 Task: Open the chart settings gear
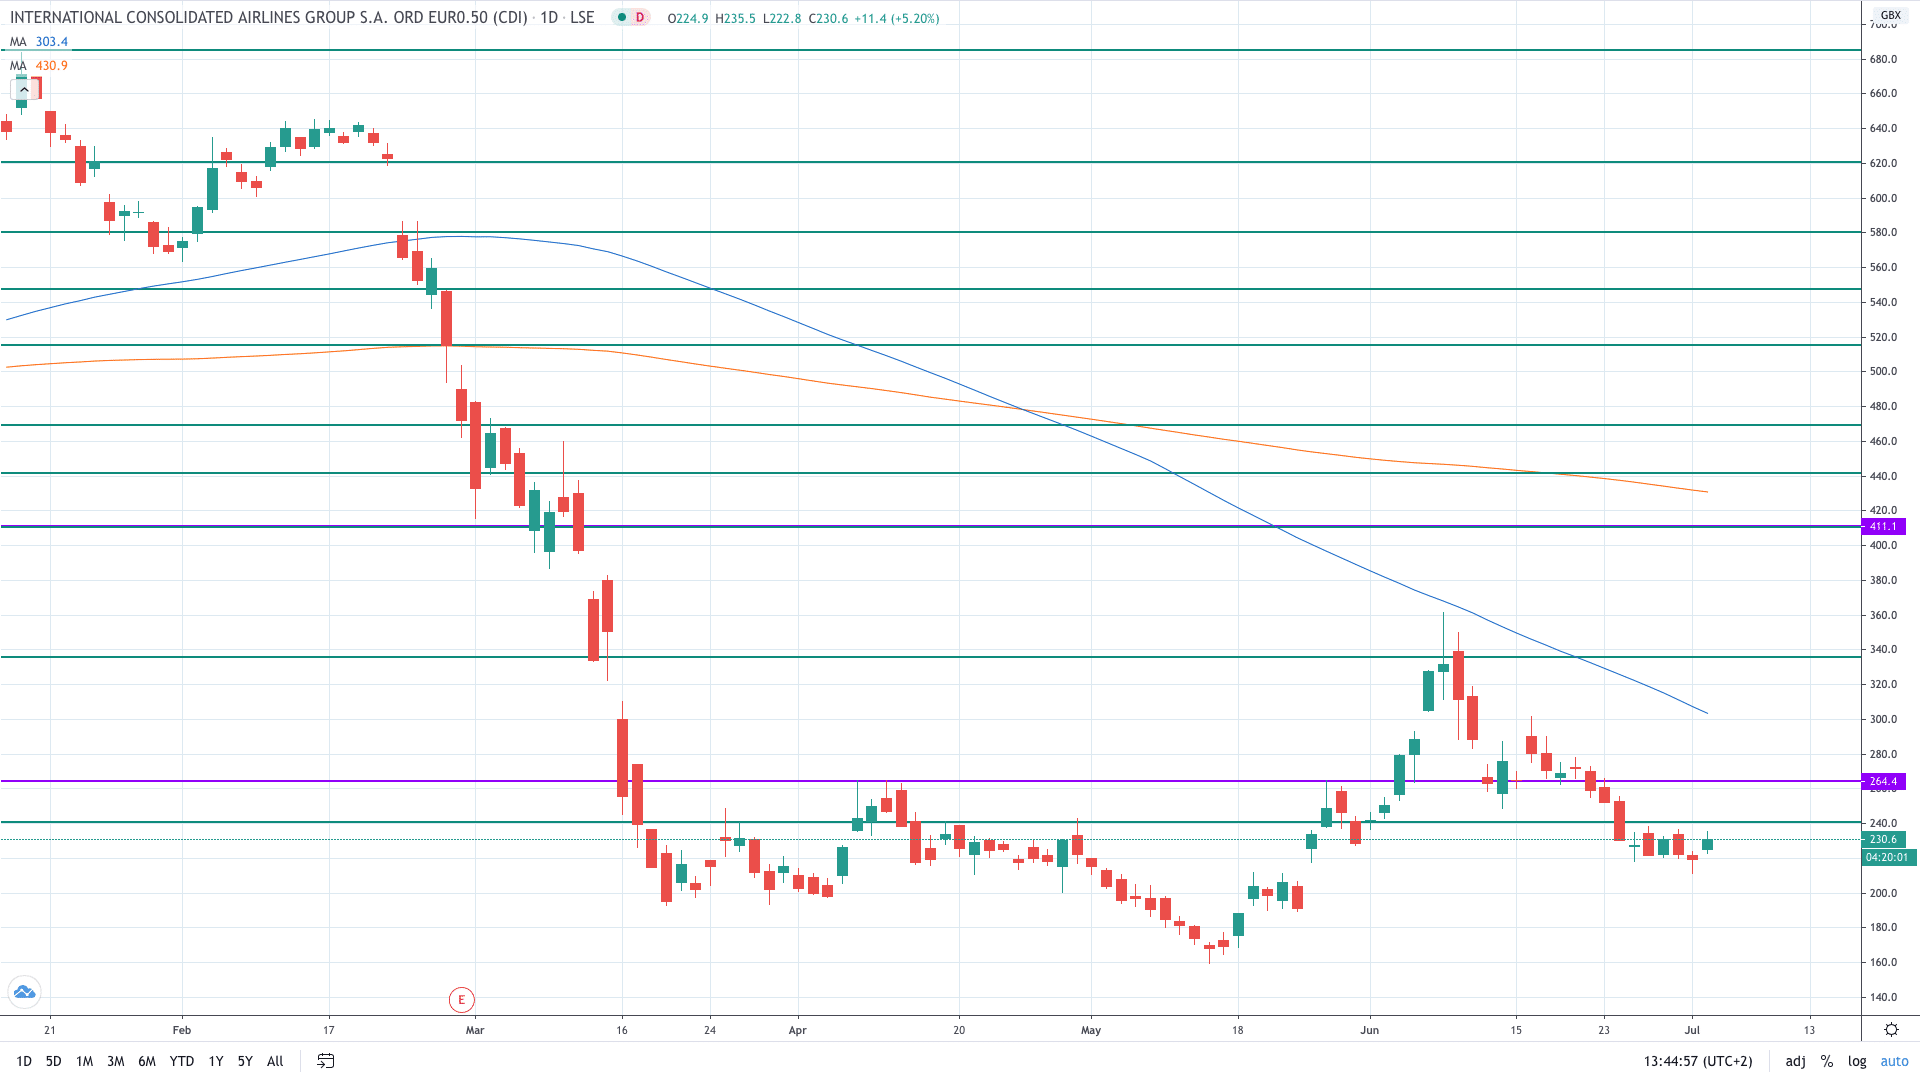pyautogui.click(x=1891, y=1028)
